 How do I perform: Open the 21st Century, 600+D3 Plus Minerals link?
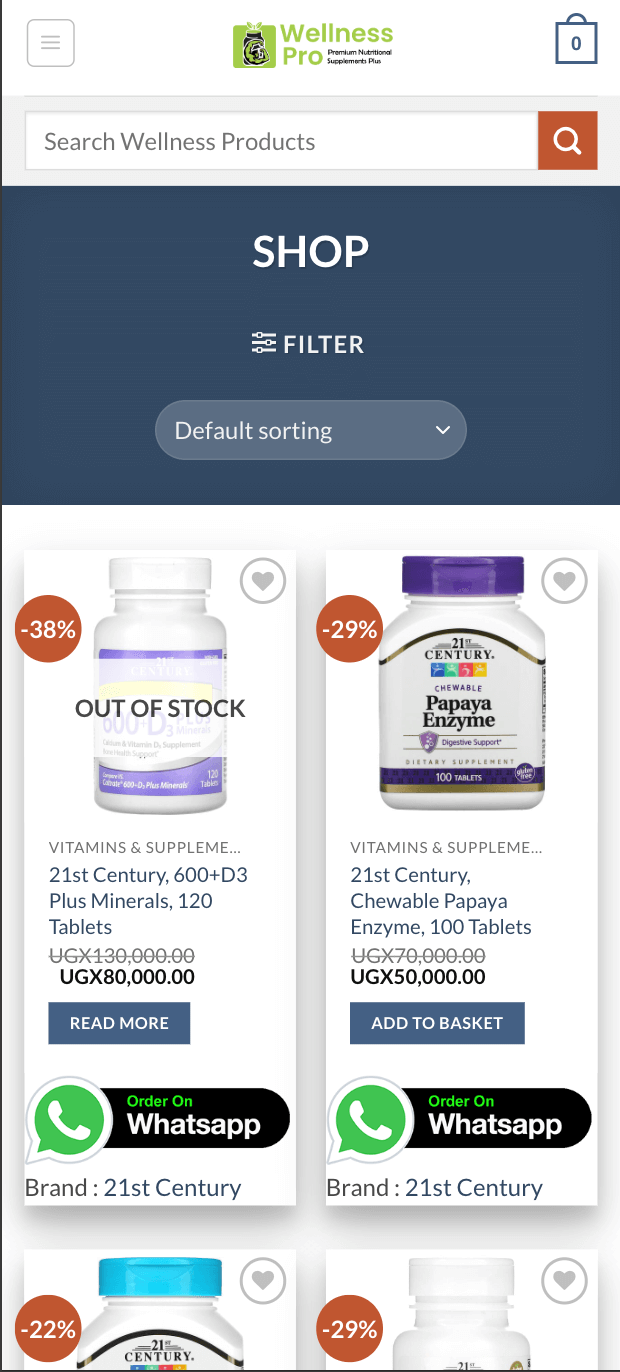[148, 900]
